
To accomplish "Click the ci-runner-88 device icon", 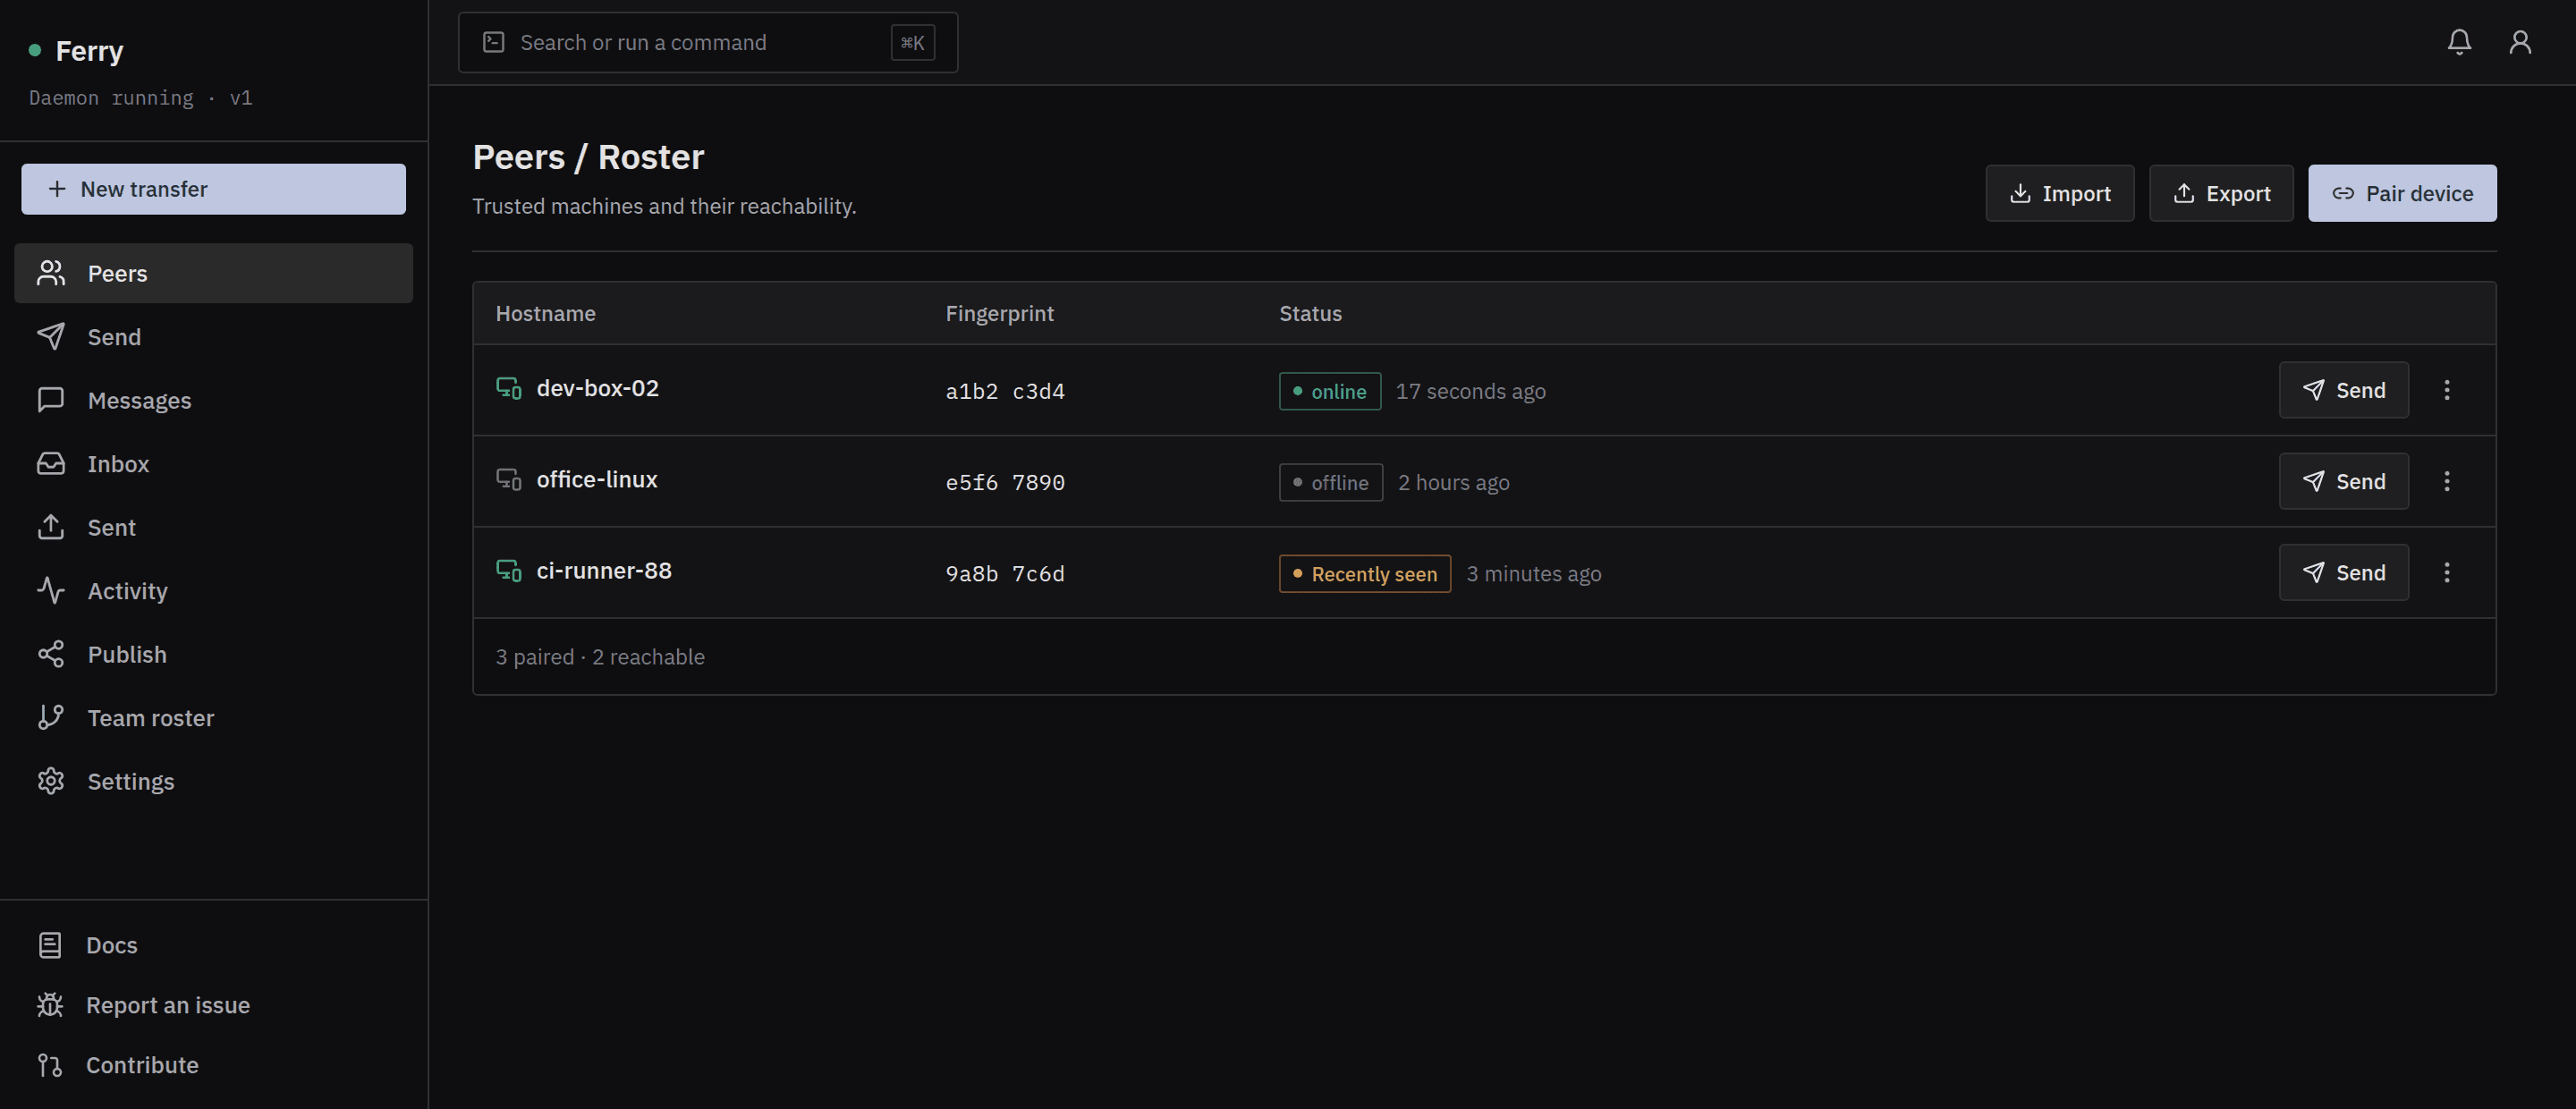I will coord(509,570).
